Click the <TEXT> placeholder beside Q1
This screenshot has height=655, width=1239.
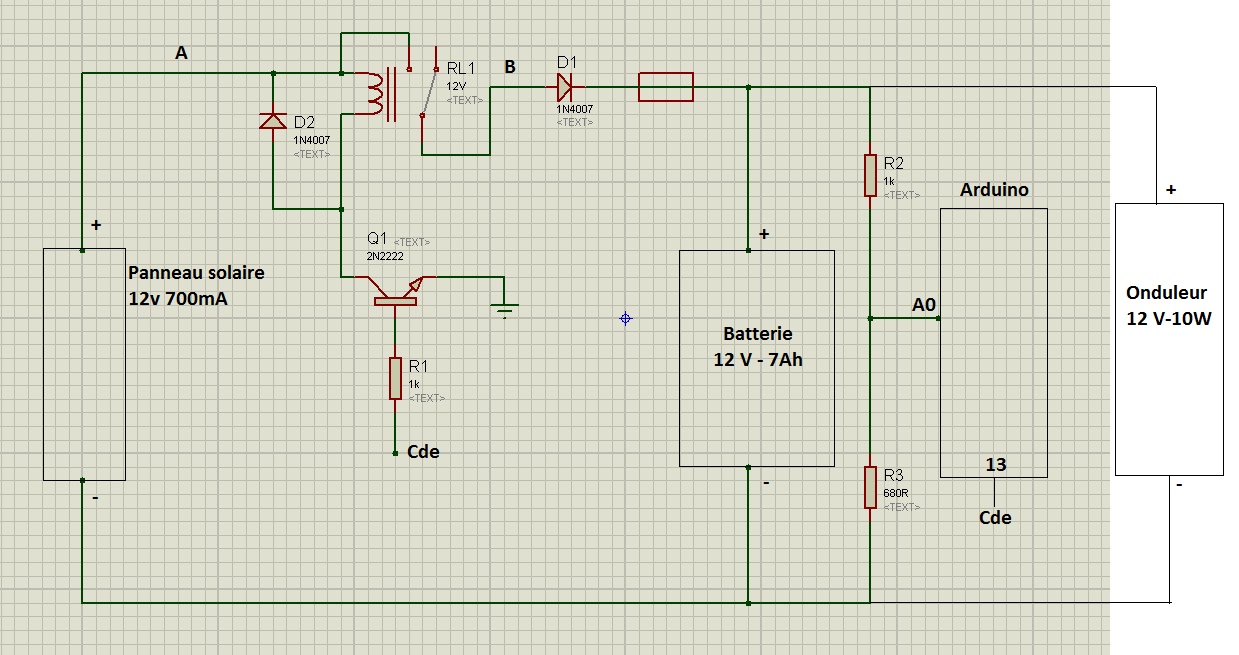tap(412, 242)
